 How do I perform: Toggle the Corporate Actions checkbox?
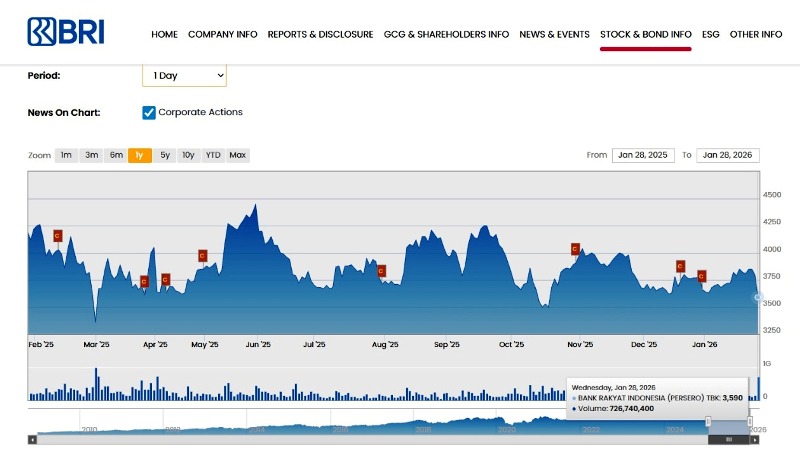[149, 113]
